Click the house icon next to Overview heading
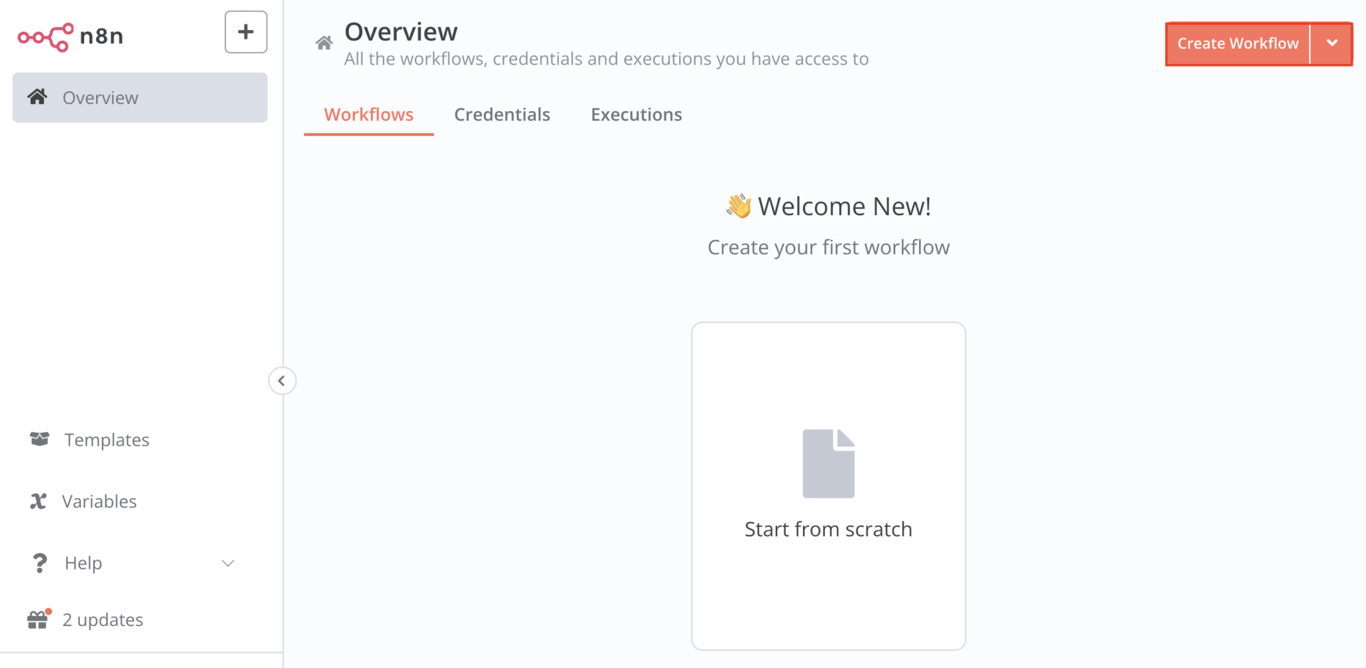 (324, 43)
